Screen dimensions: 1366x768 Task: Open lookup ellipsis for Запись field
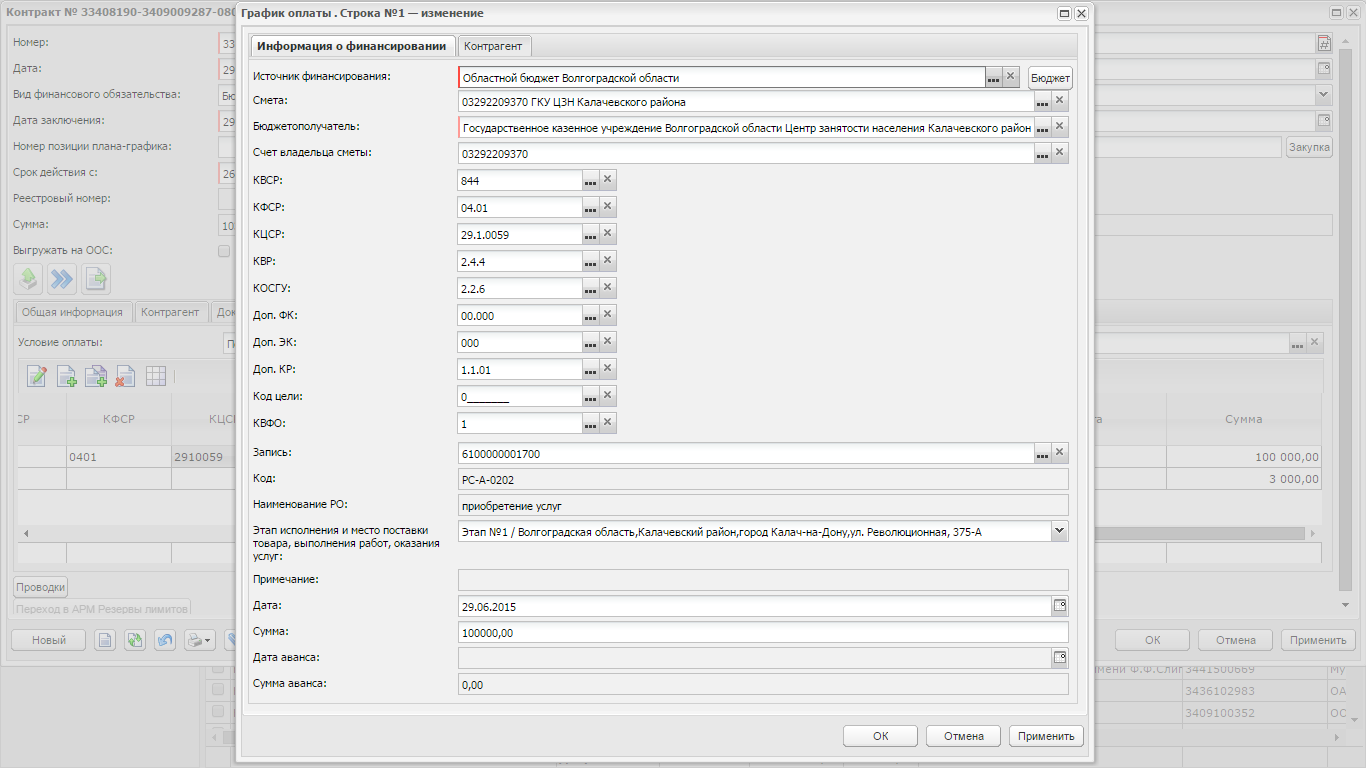coord(1043,453)
